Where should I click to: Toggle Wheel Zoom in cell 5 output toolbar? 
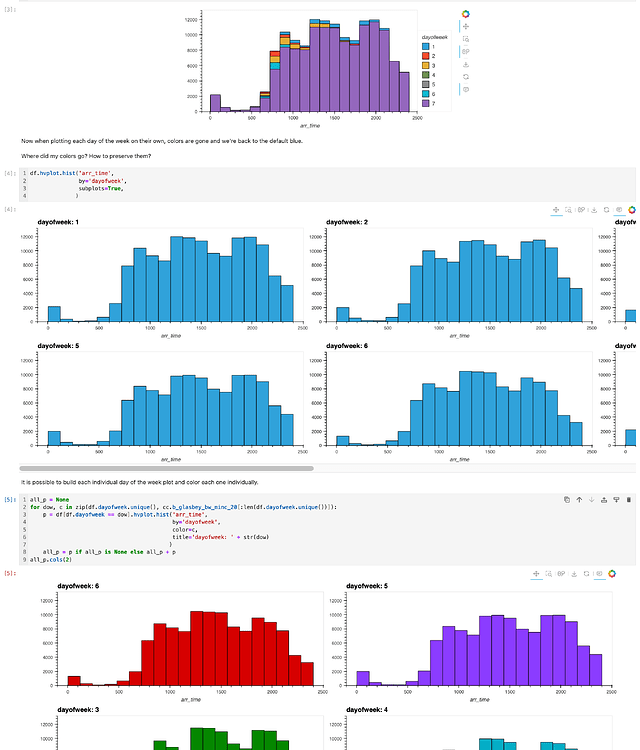pos(561,574)
